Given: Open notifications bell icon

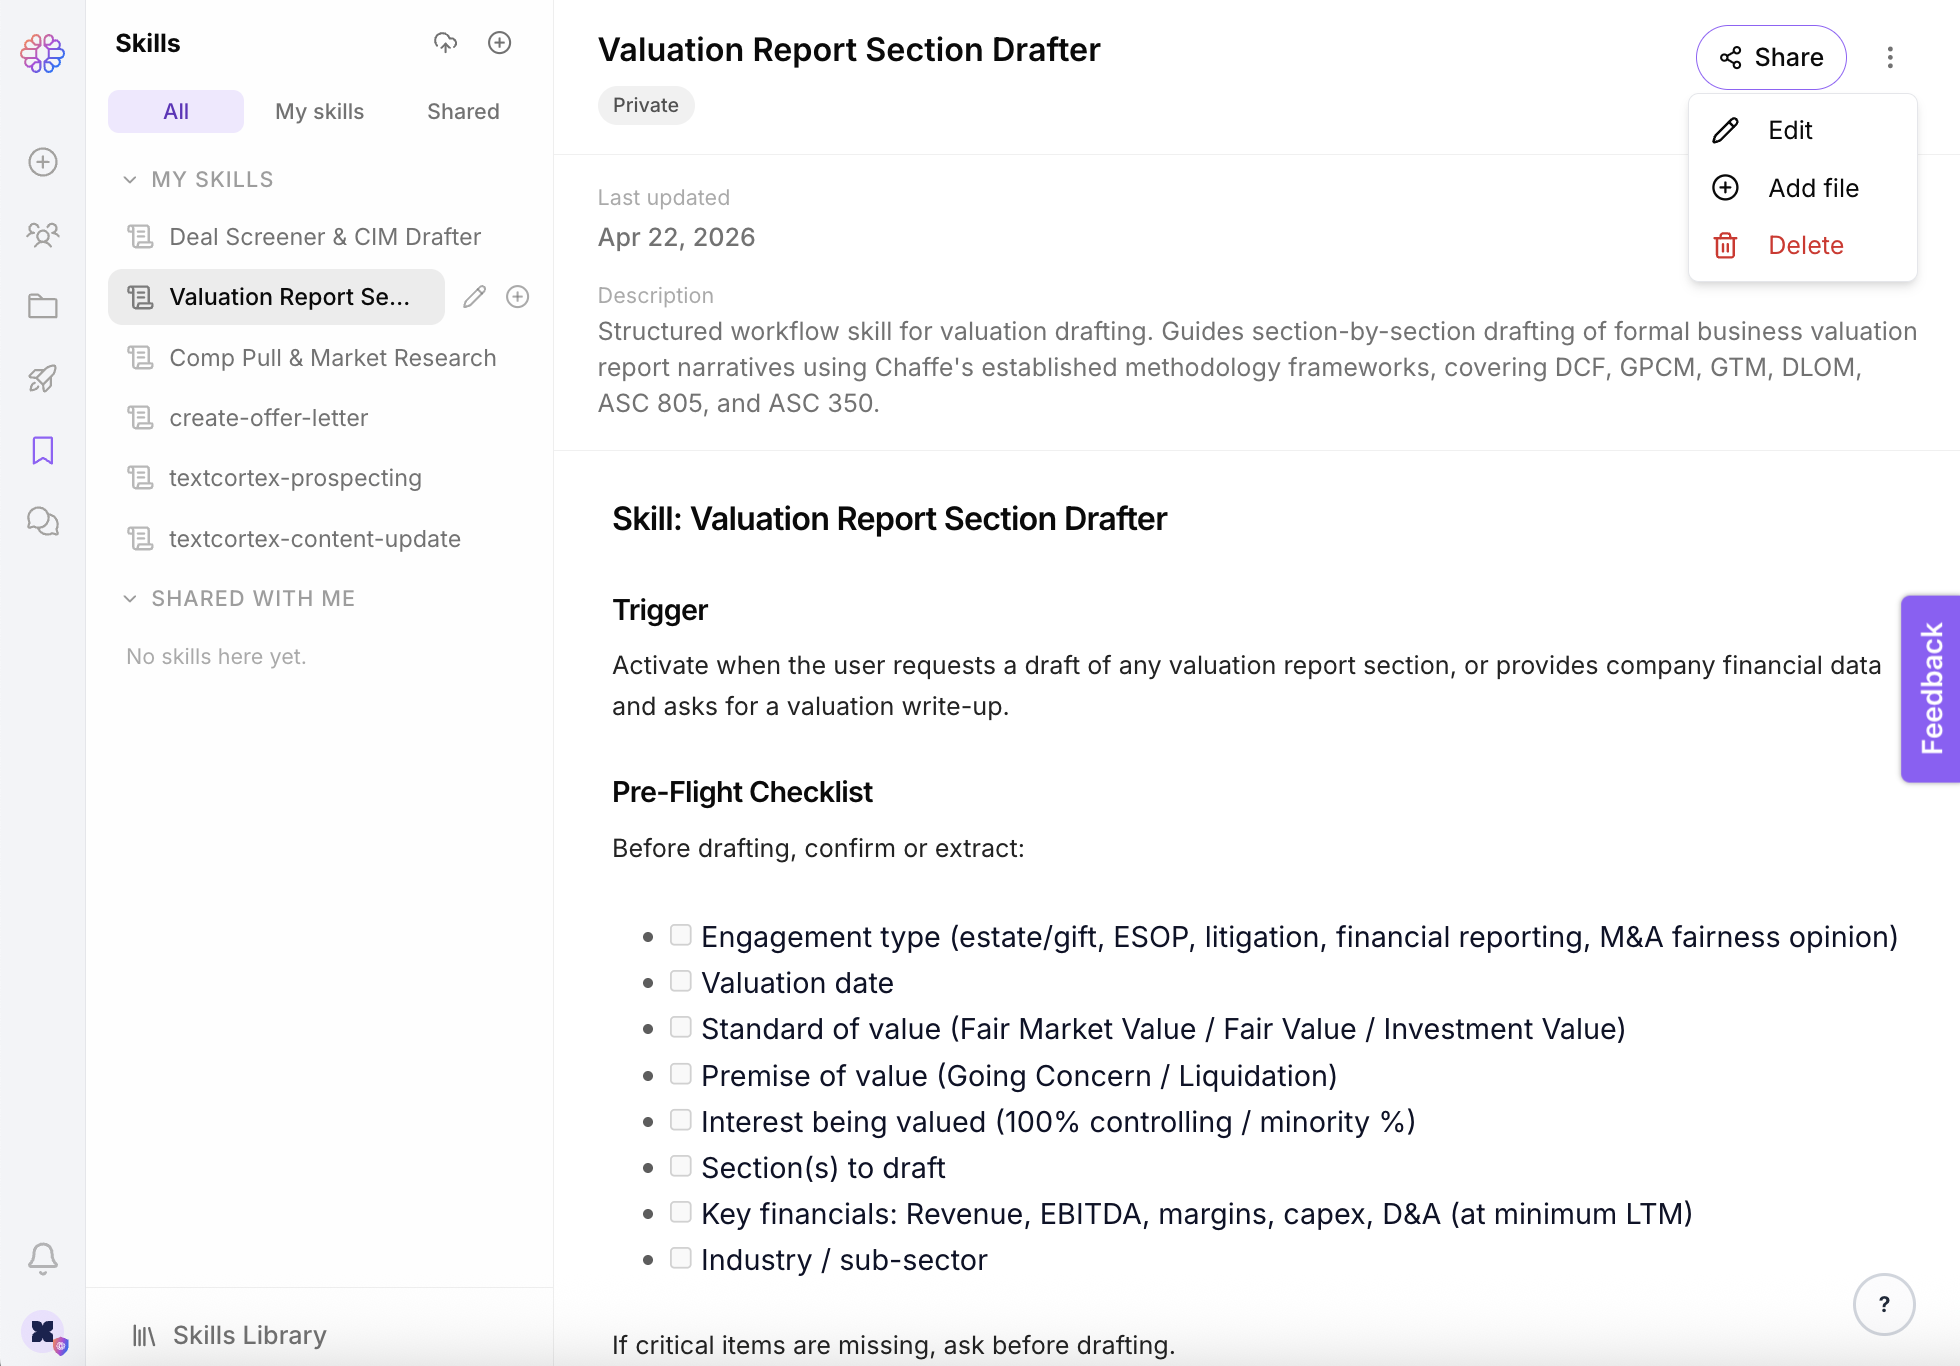Looking at the screenshot, I should tap(42, 1258).
